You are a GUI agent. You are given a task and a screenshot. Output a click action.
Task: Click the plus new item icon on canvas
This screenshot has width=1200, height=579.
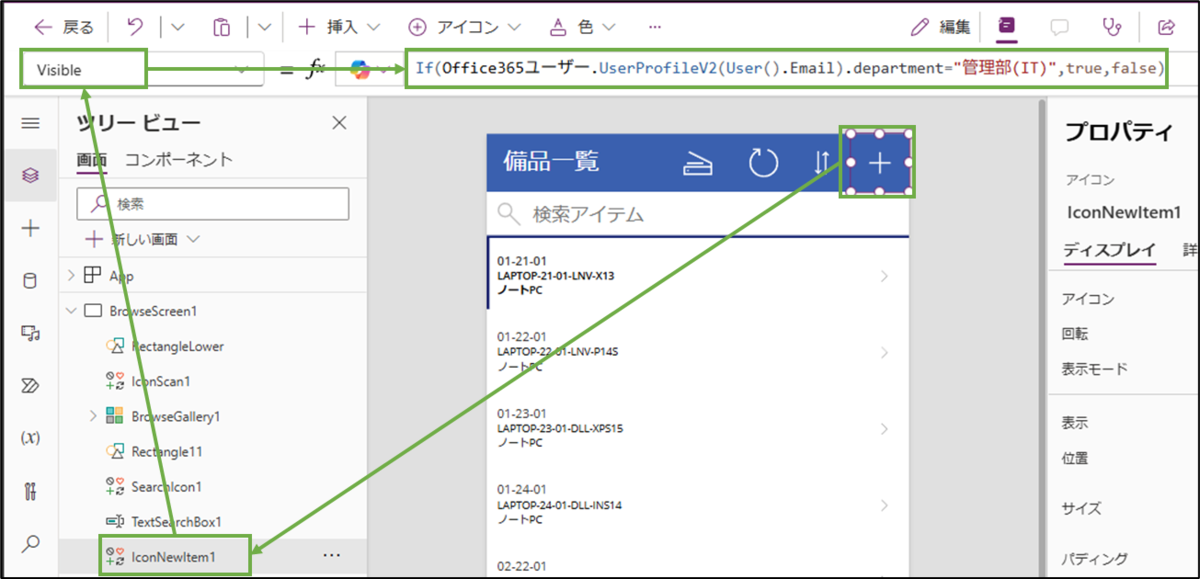(x=879, y=162)
